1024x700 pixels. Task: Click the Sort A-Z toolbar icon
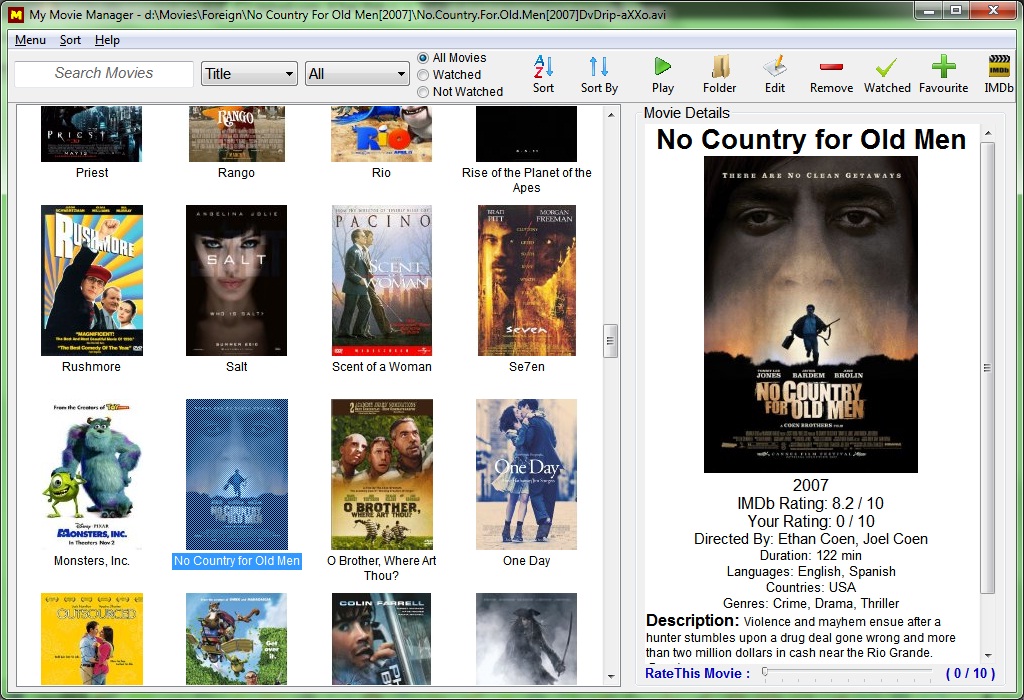(543, 67)
